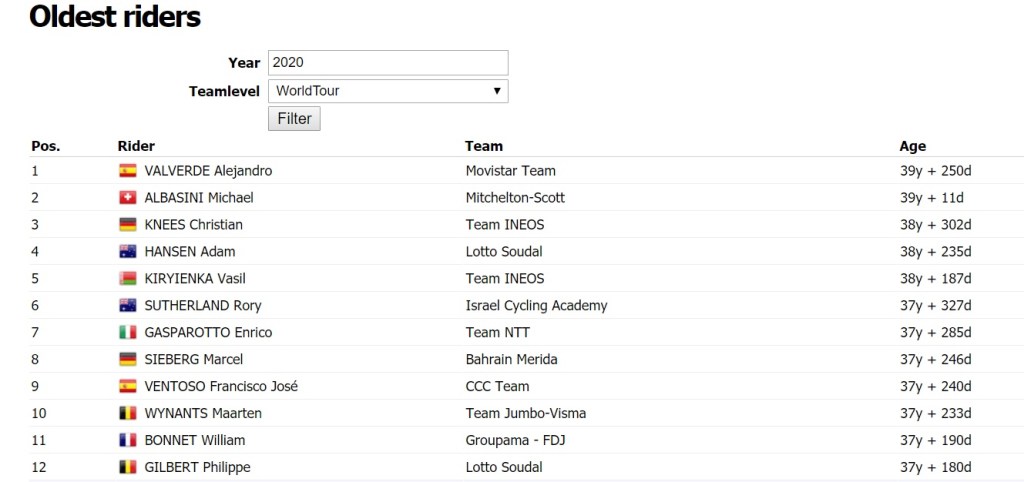Open rider VALVERDE Alejandro's page
This screenshot has height=482, width=1024.
(x=208, y=171)
